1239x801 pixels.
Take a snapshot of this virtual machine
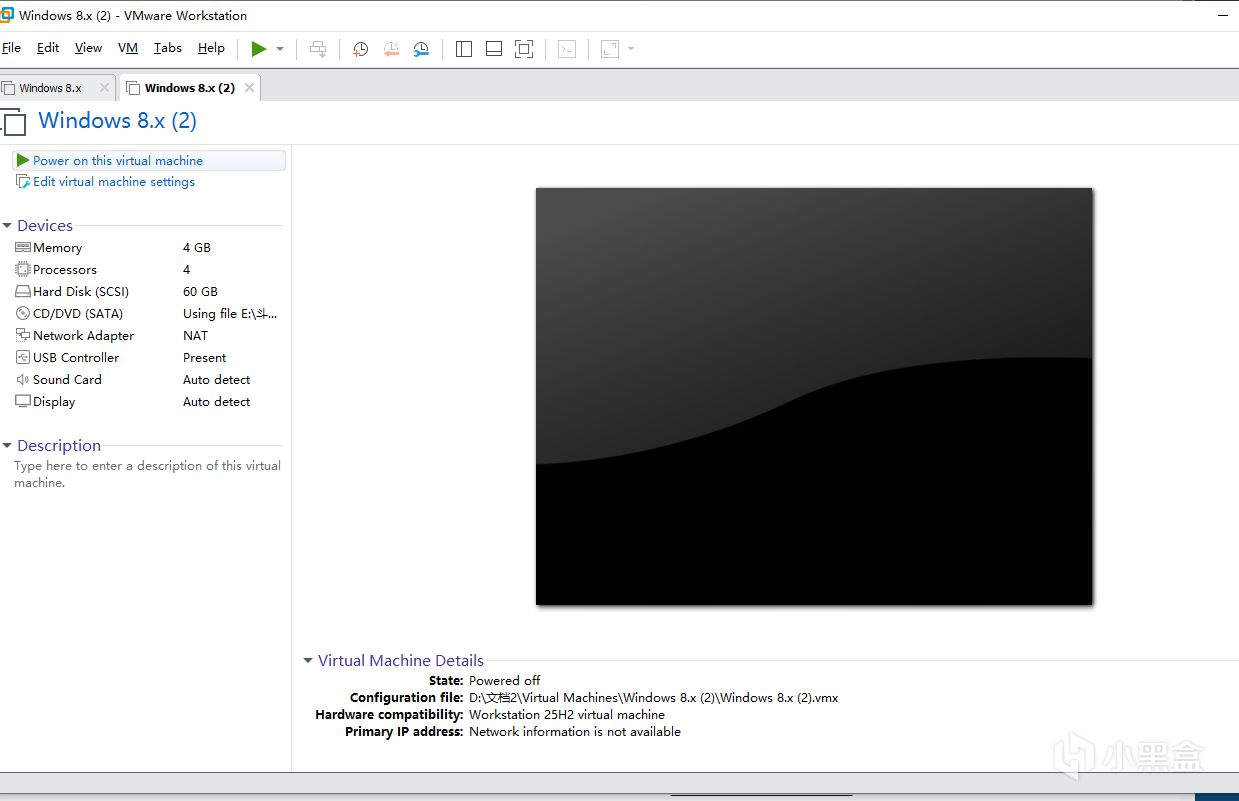pos(360,49)
